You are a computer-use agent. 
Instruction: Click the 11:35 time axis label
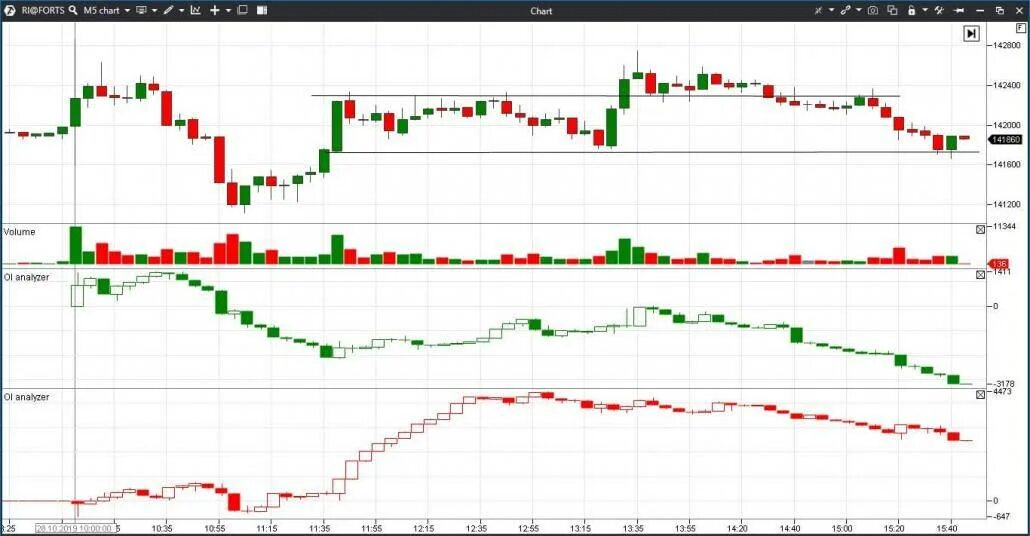coord(319,528)
